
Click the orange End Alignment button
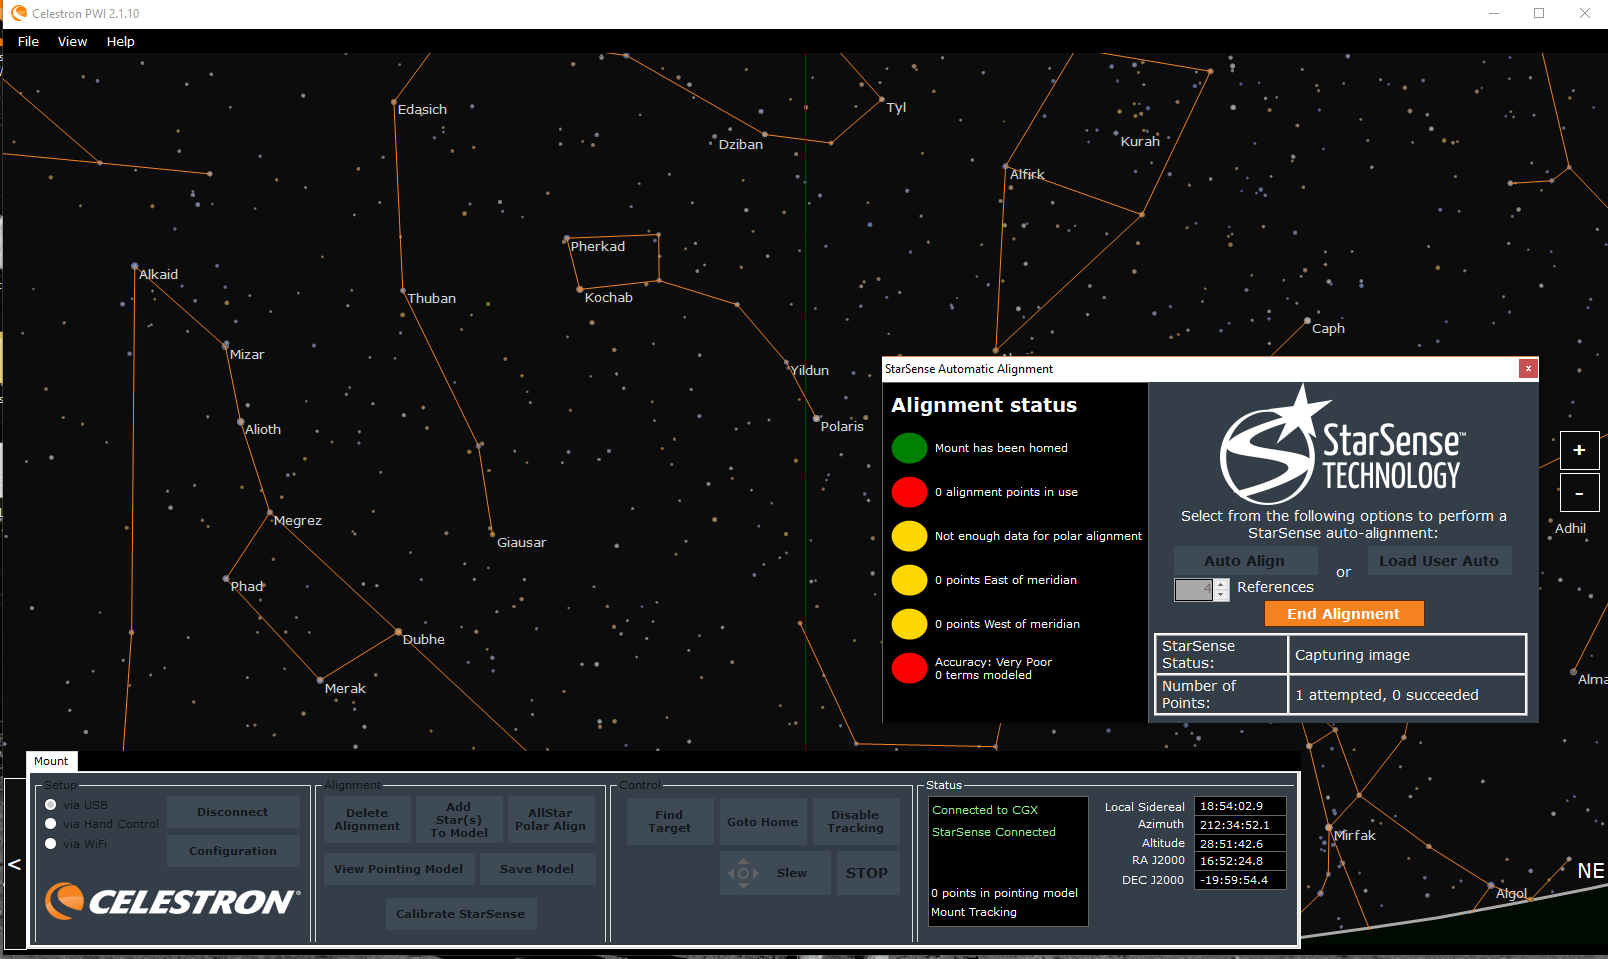tap(1343, 614)
